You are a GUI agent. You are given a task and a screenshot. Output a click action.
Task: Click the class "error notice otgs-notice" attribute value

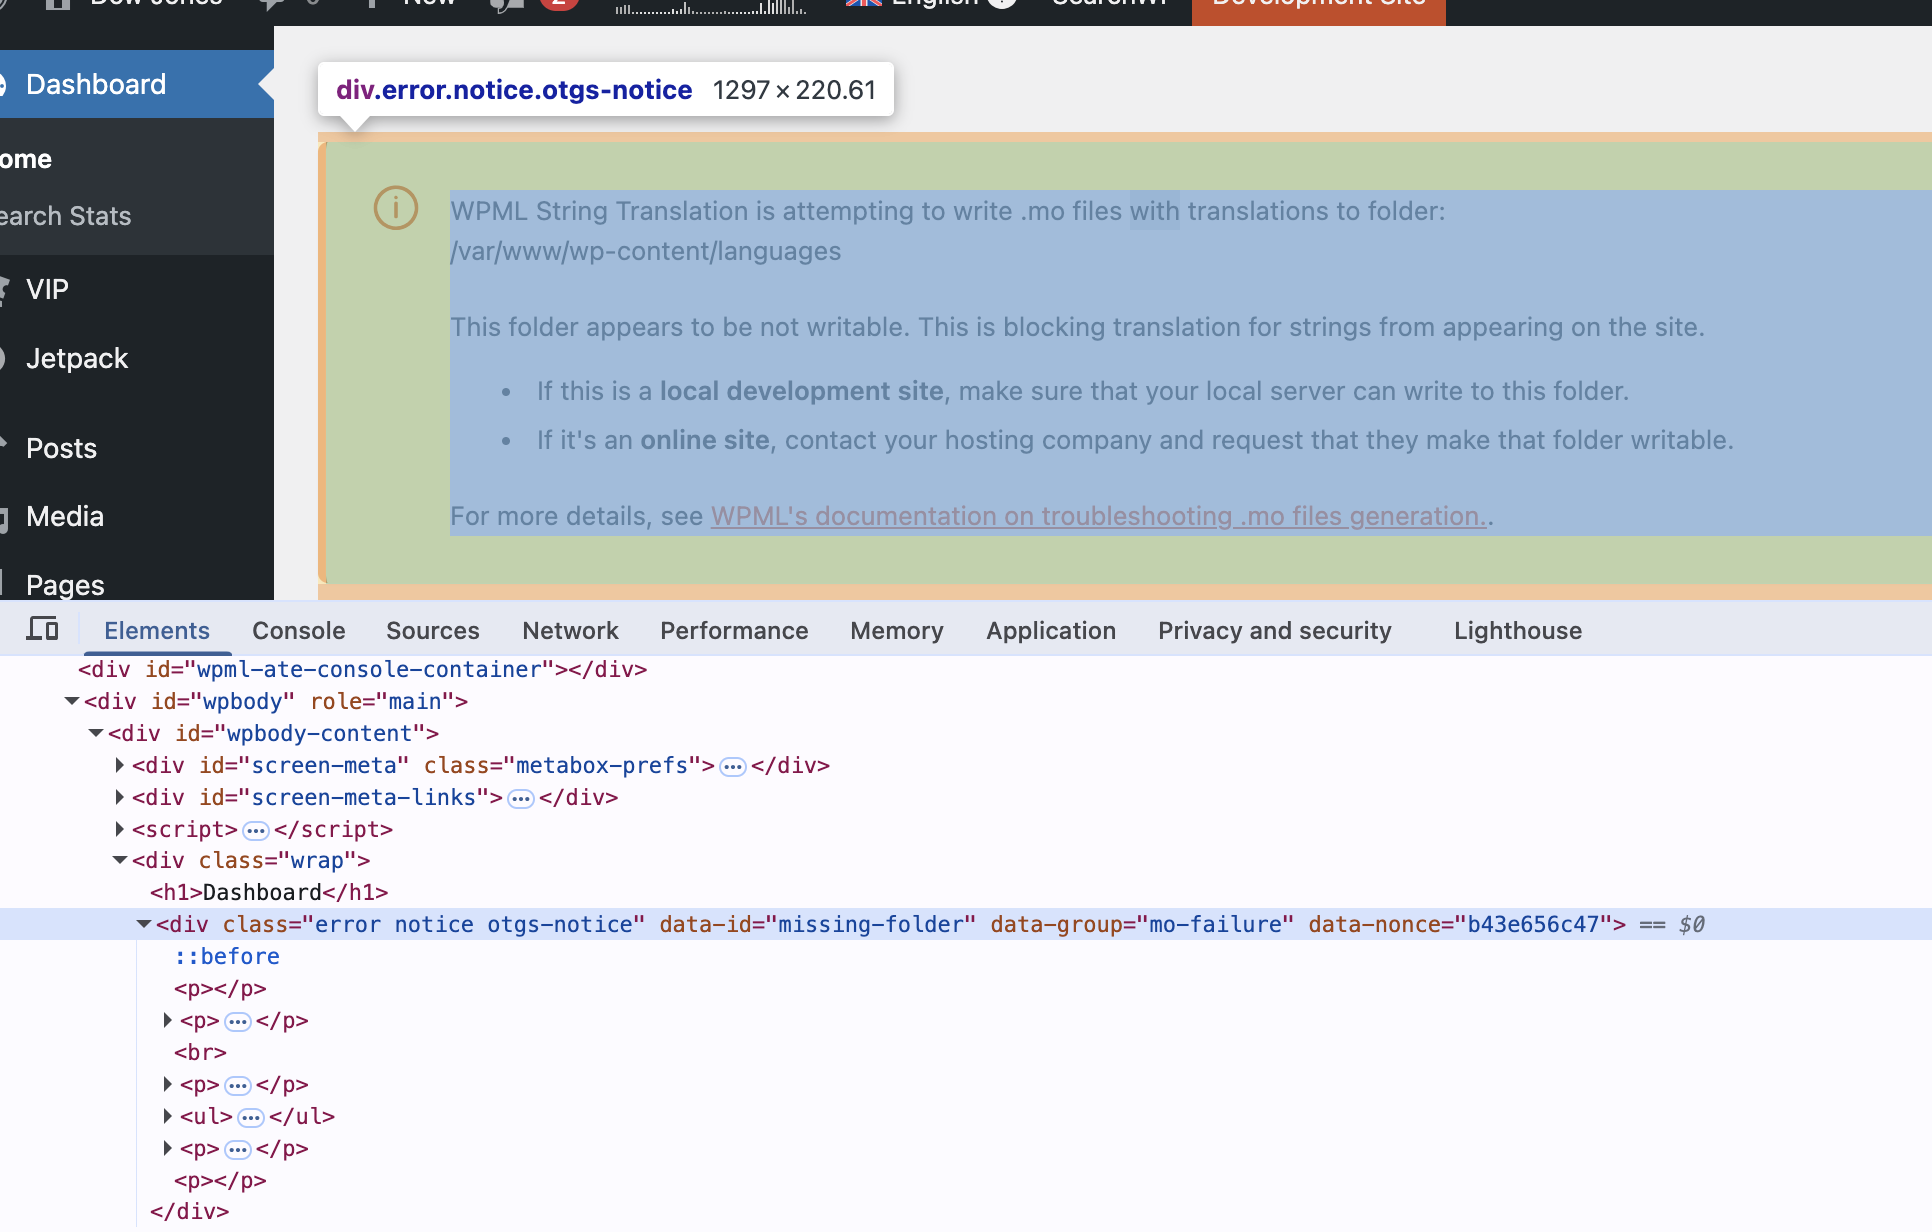coord(474,924)
